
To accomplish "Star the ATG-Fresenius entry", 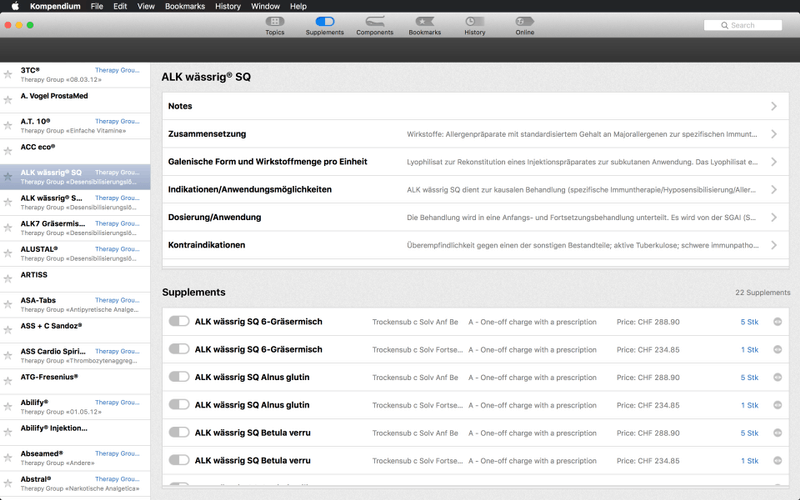I will tap(8, 381).
